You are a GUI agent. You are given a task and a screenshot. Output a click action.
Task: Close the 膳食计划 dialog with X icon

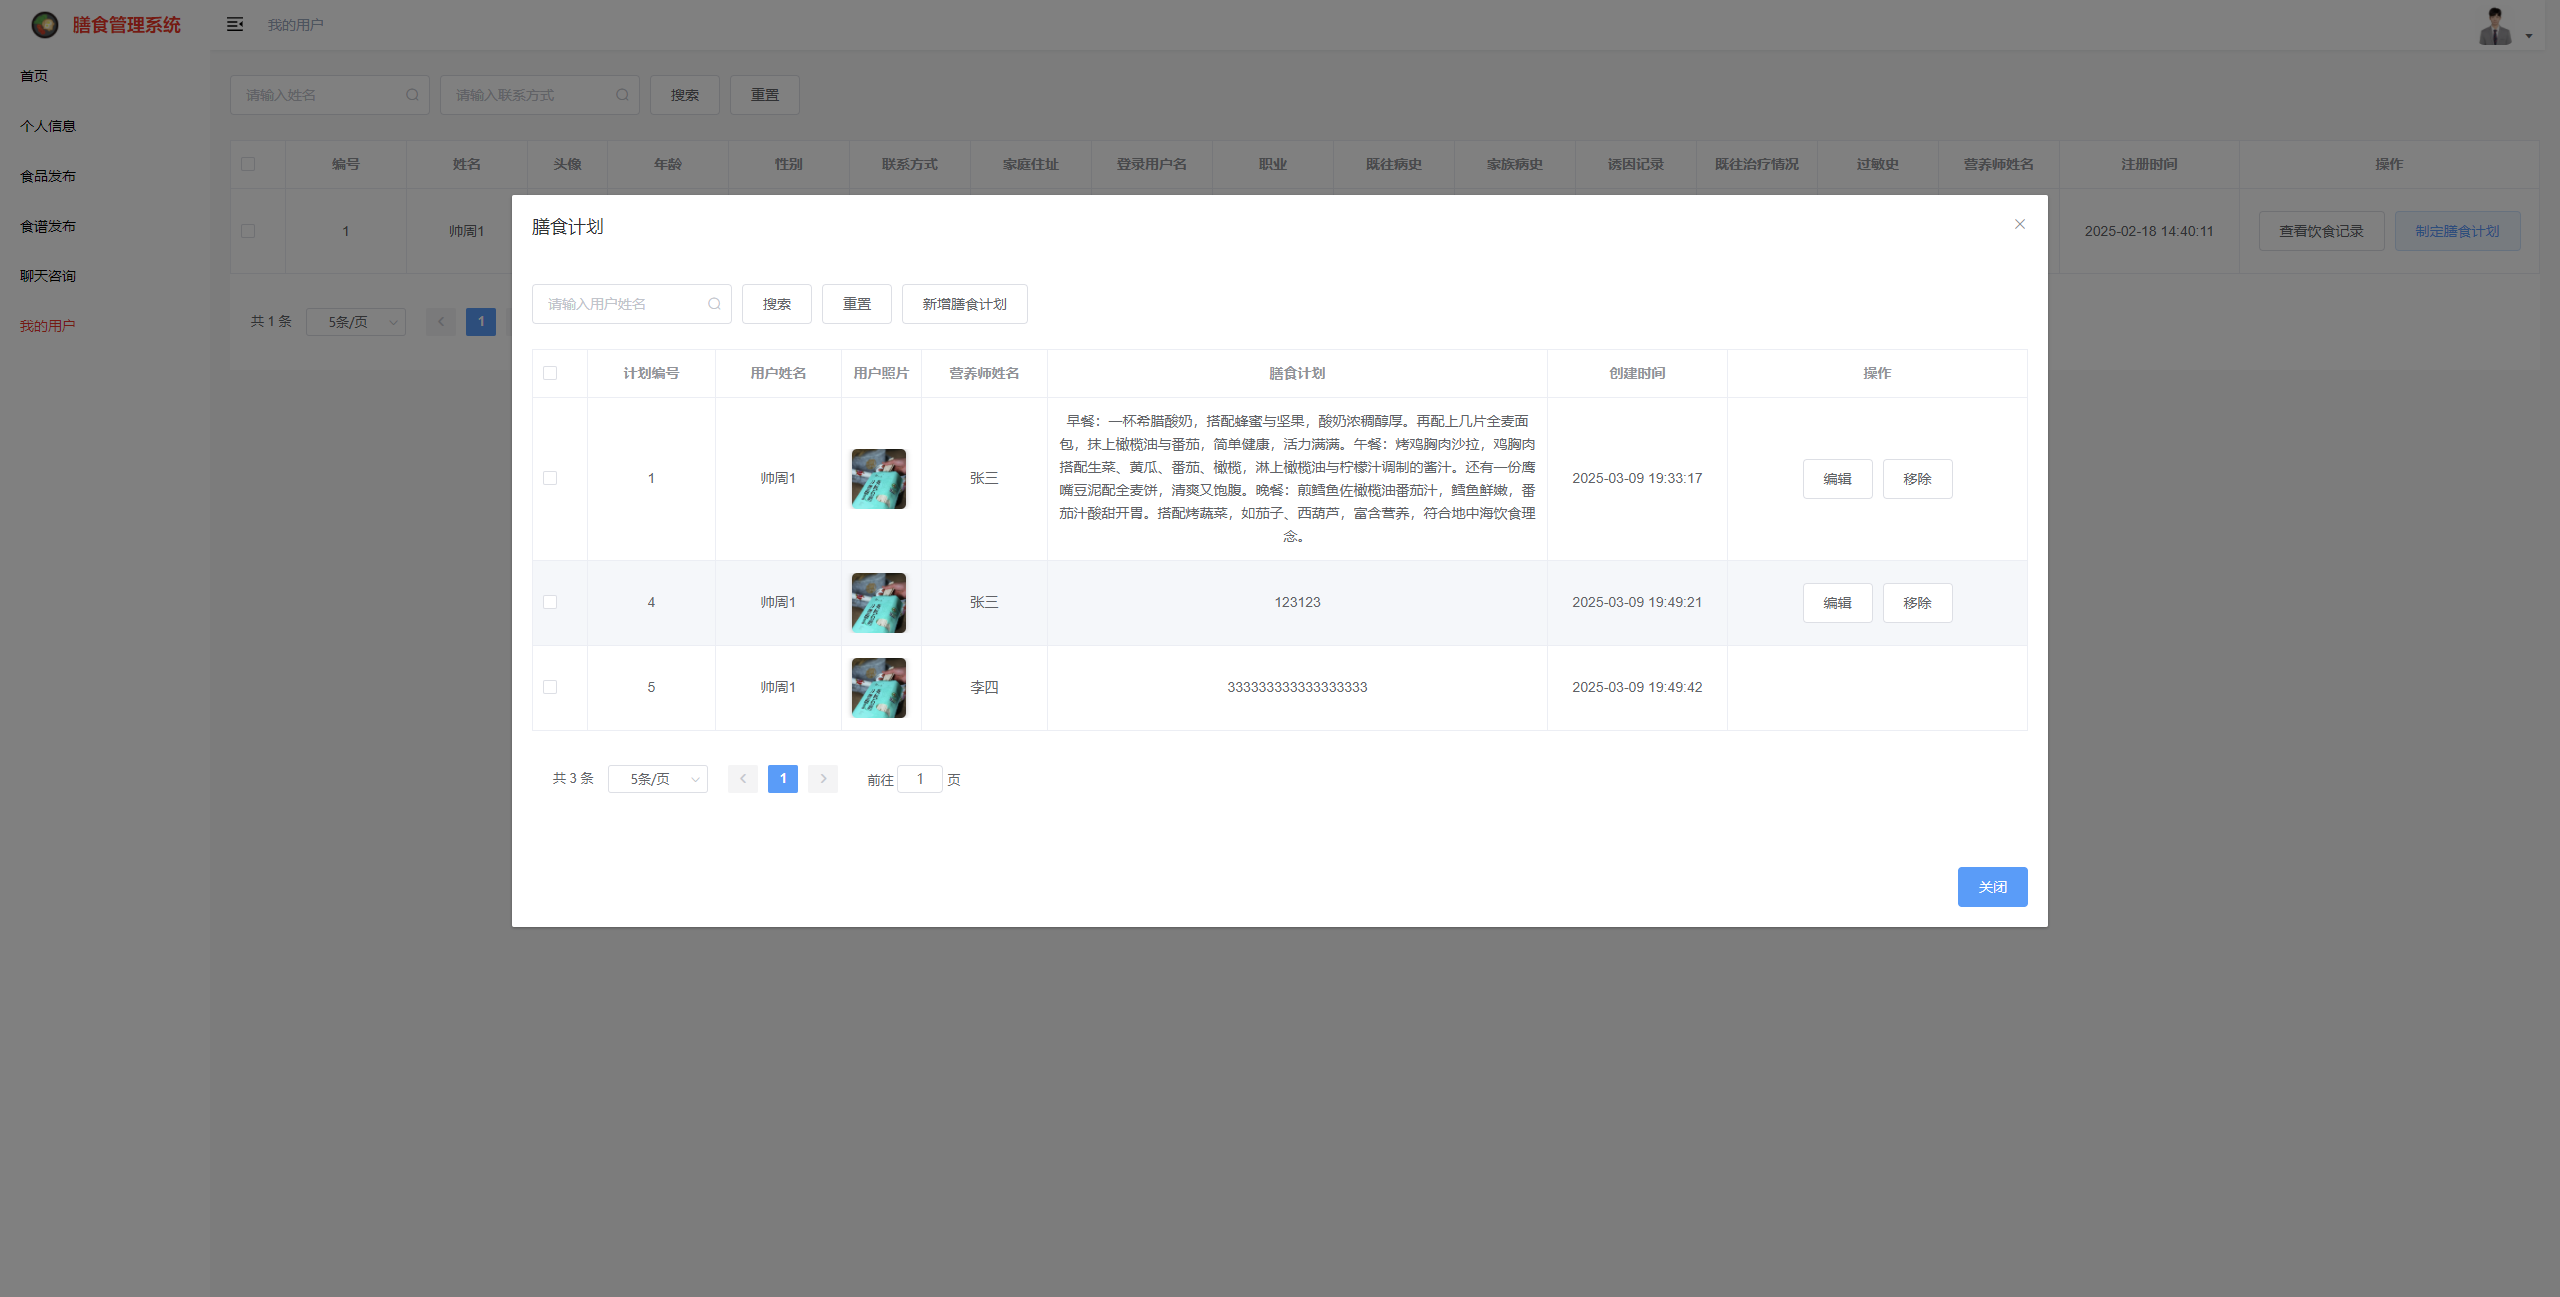[x=2019, y=224]
